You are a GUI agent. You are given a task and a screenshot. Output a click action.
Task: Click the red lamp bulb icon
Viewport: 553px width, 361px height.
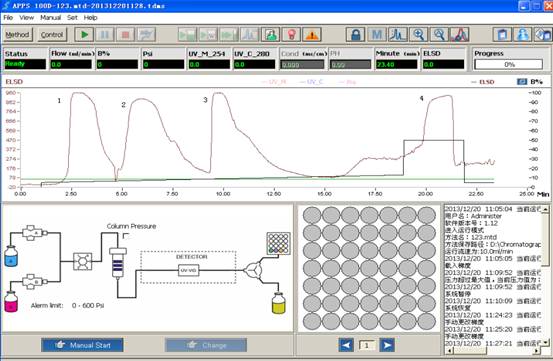(x=291, y=35)
